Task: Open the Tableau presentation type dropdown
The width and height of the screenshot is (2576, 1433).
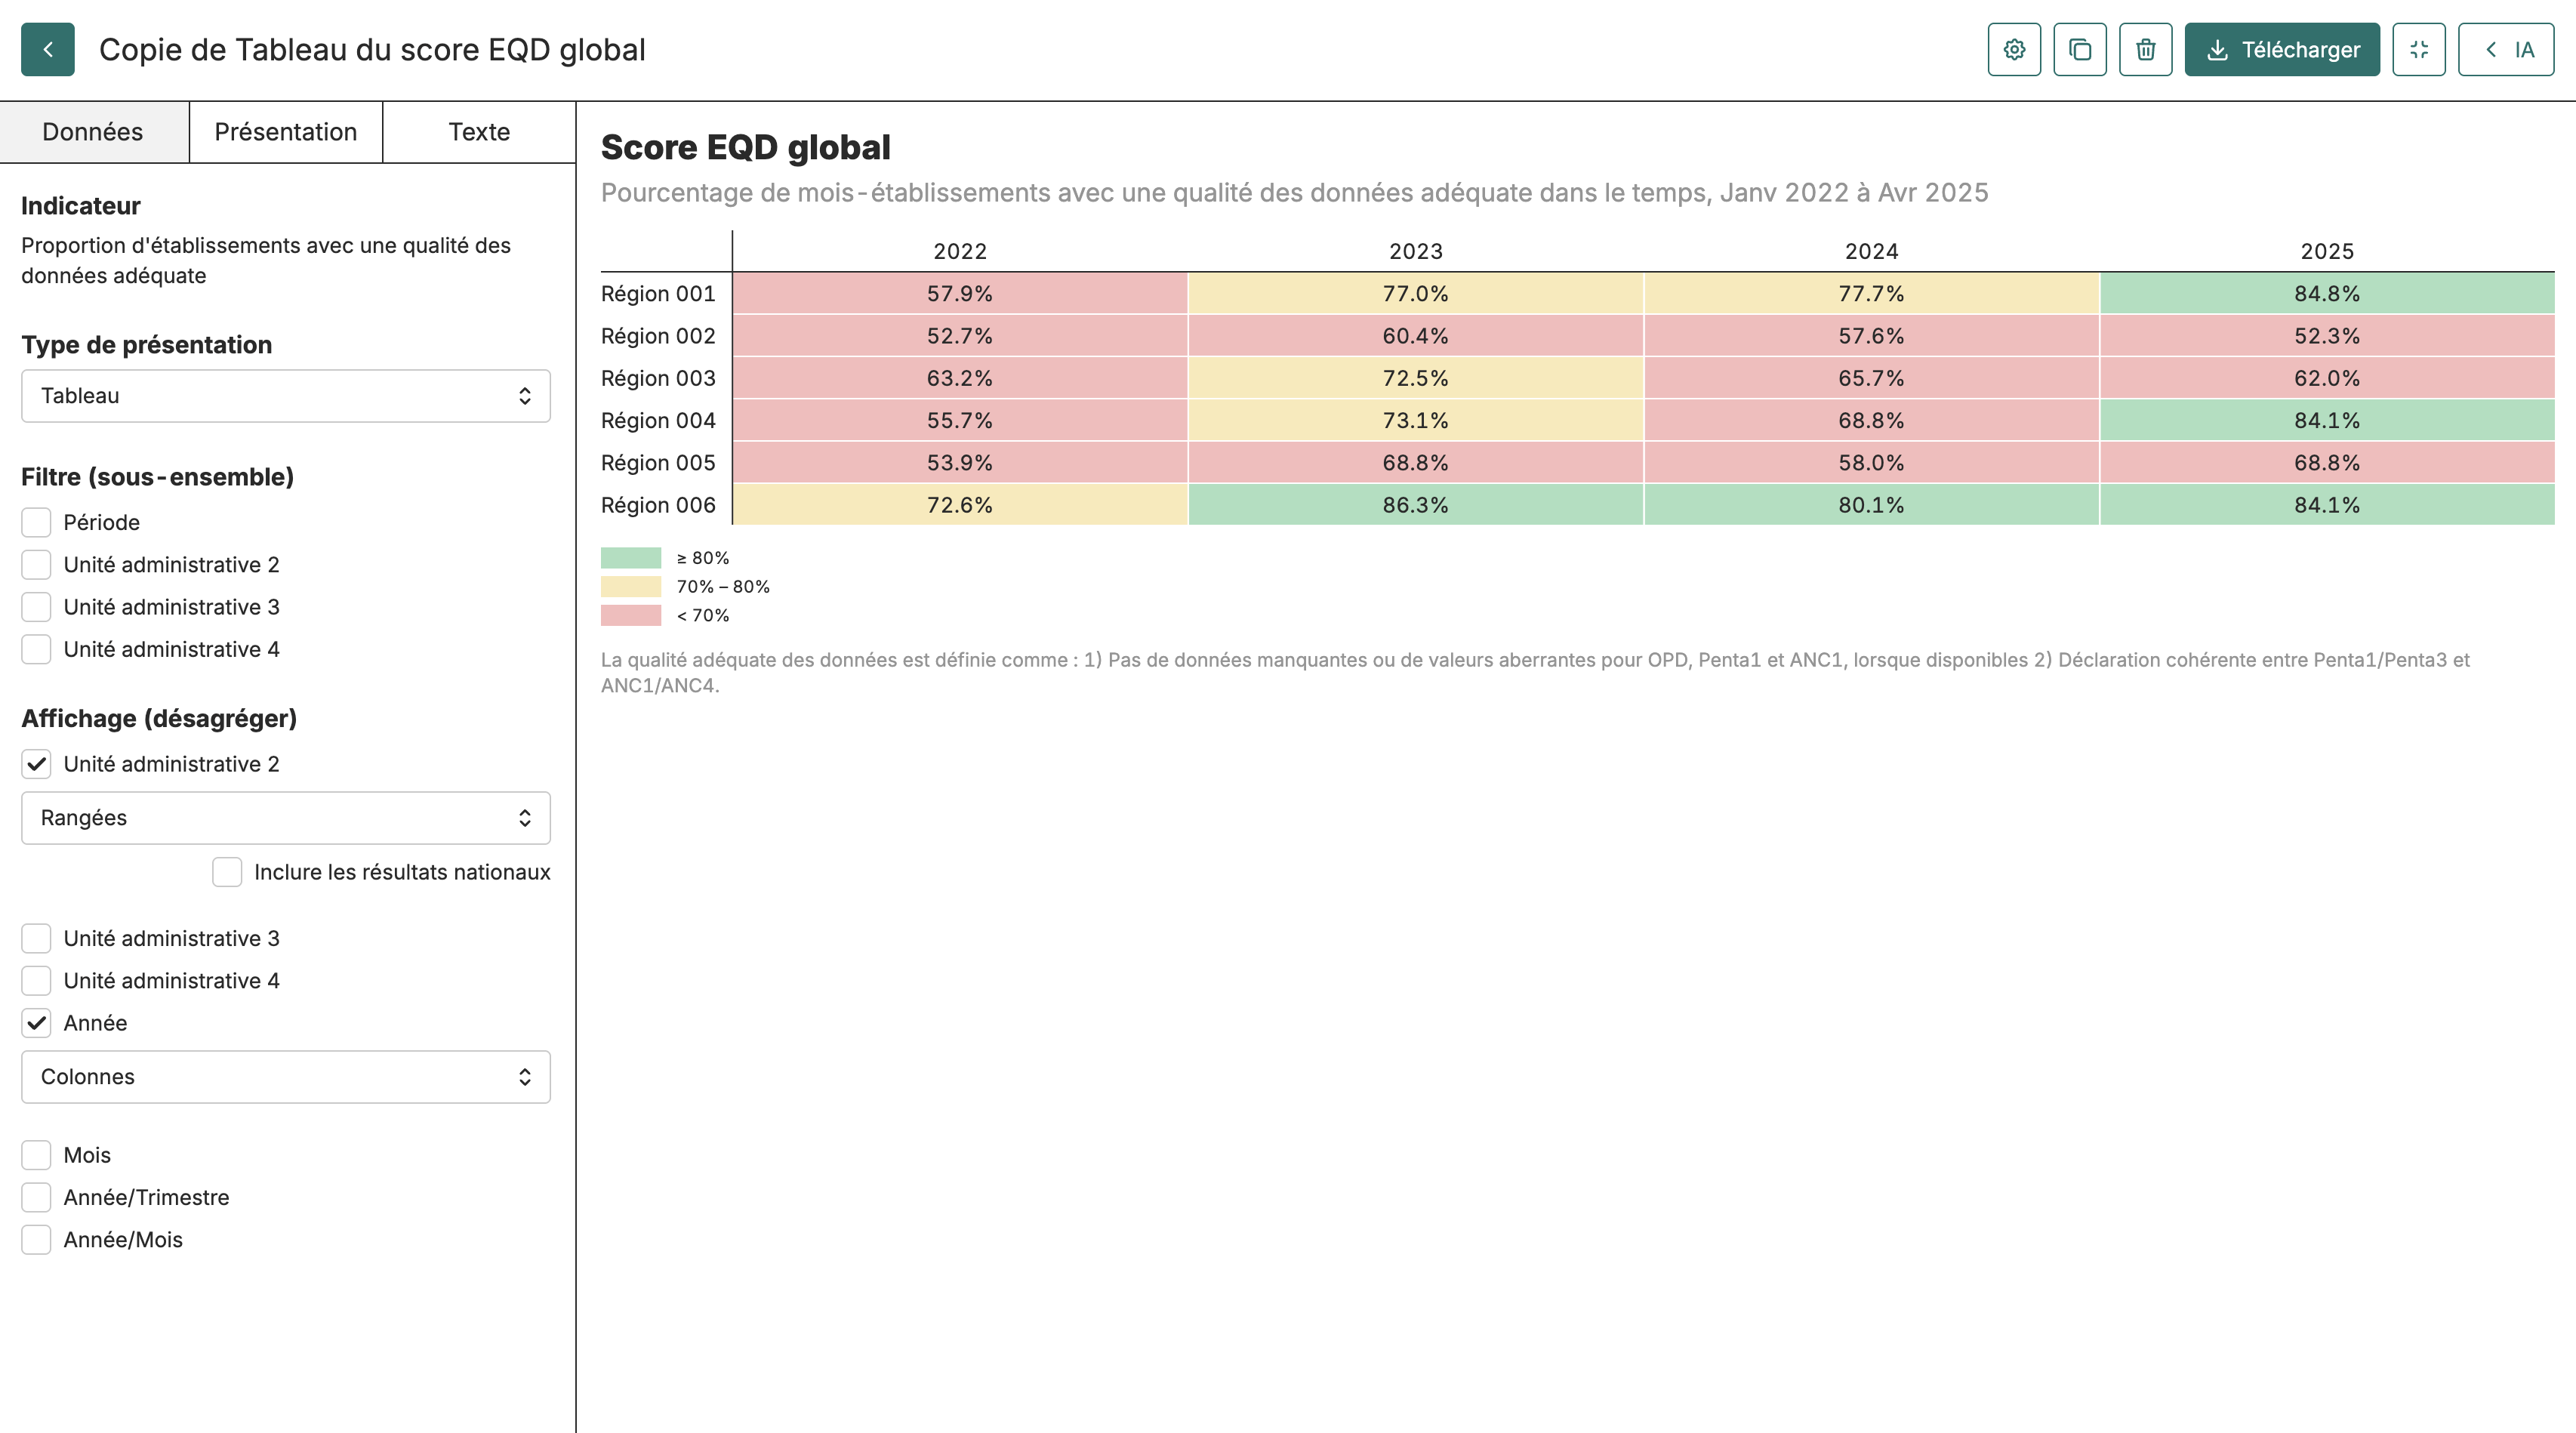Action: point(286,396)
